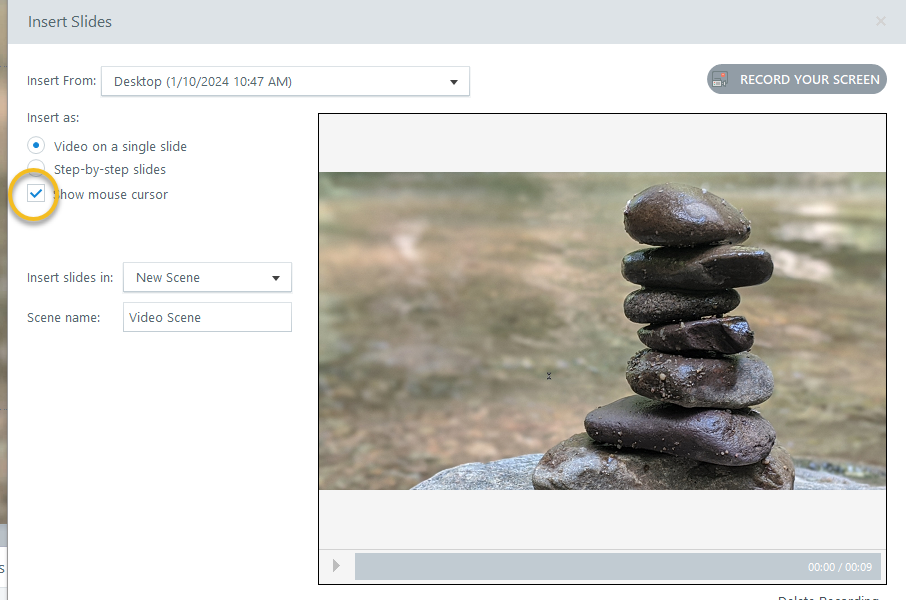Click the 00:00 / 00:09 time display
This screenshot has width=906, height=600.
pyautogui.click(x=840, y=567)
